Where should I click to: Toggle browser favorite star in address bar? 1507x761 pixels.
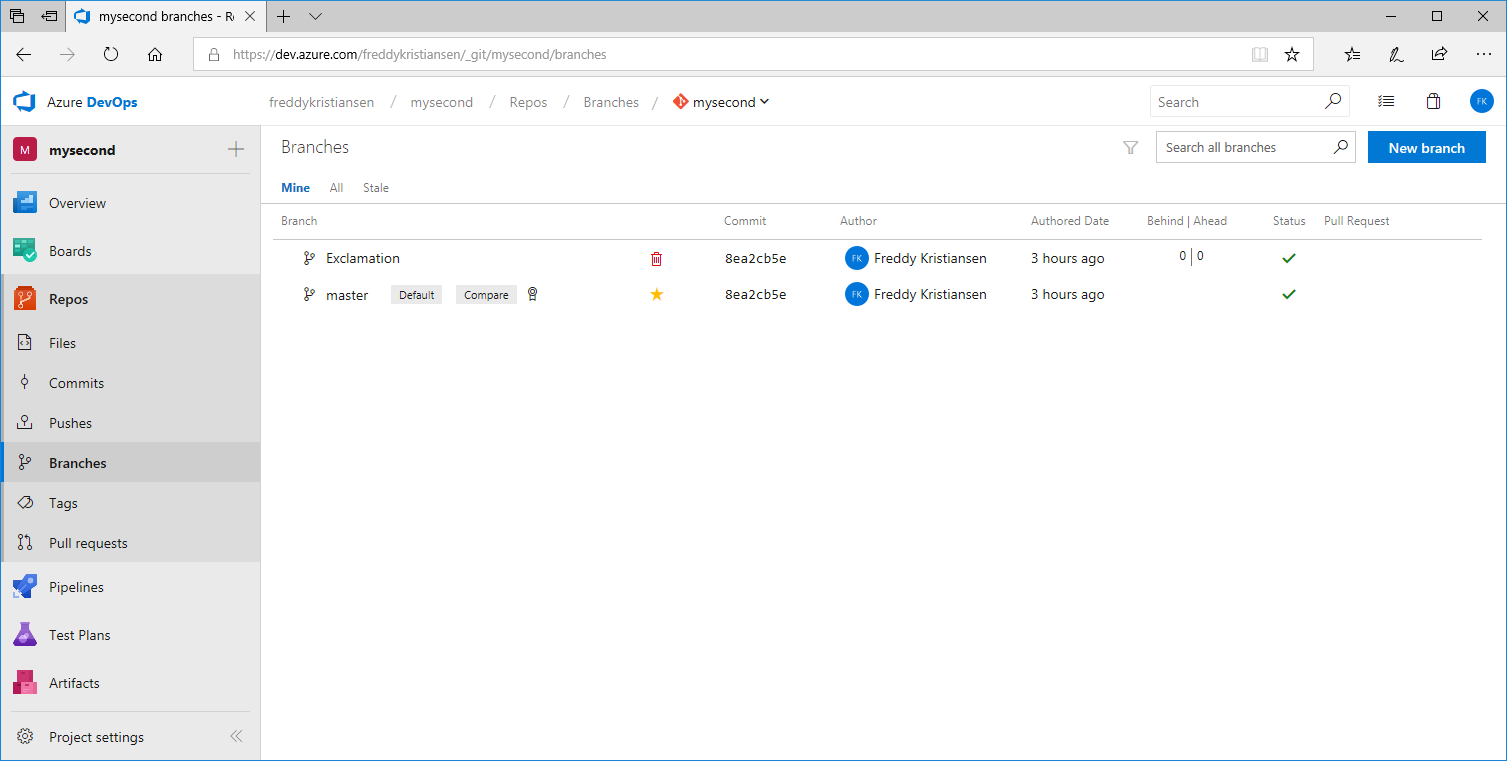1292,55
